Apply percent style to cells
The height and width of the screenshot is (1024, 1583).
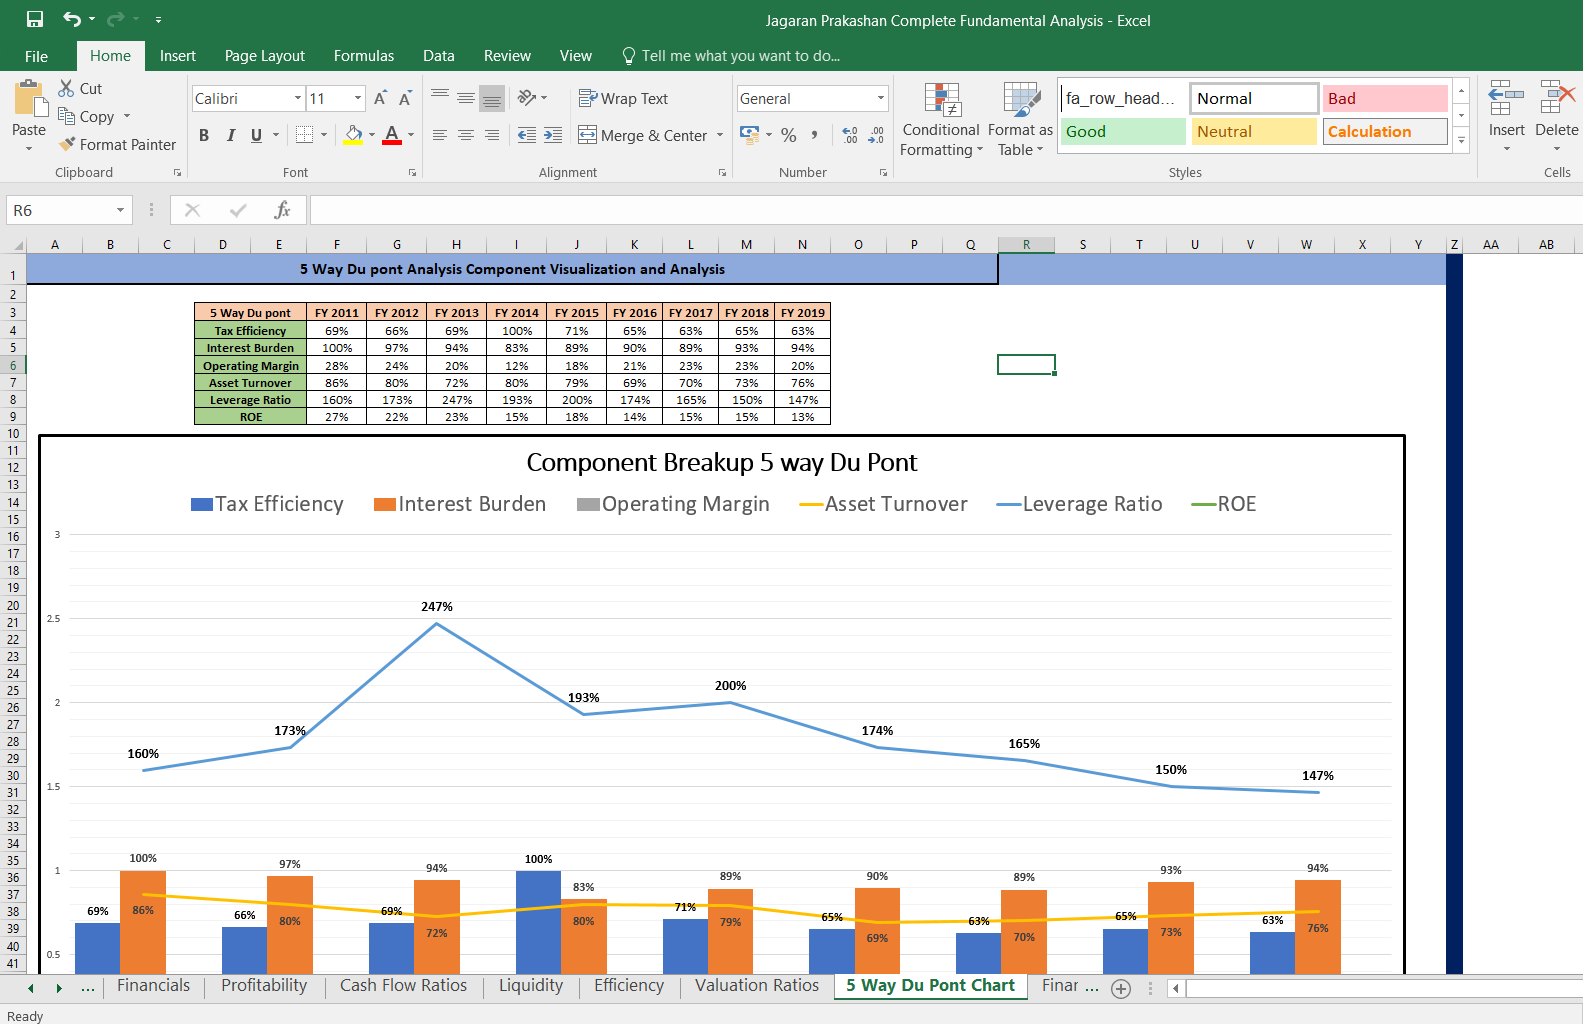pos(789,134)
